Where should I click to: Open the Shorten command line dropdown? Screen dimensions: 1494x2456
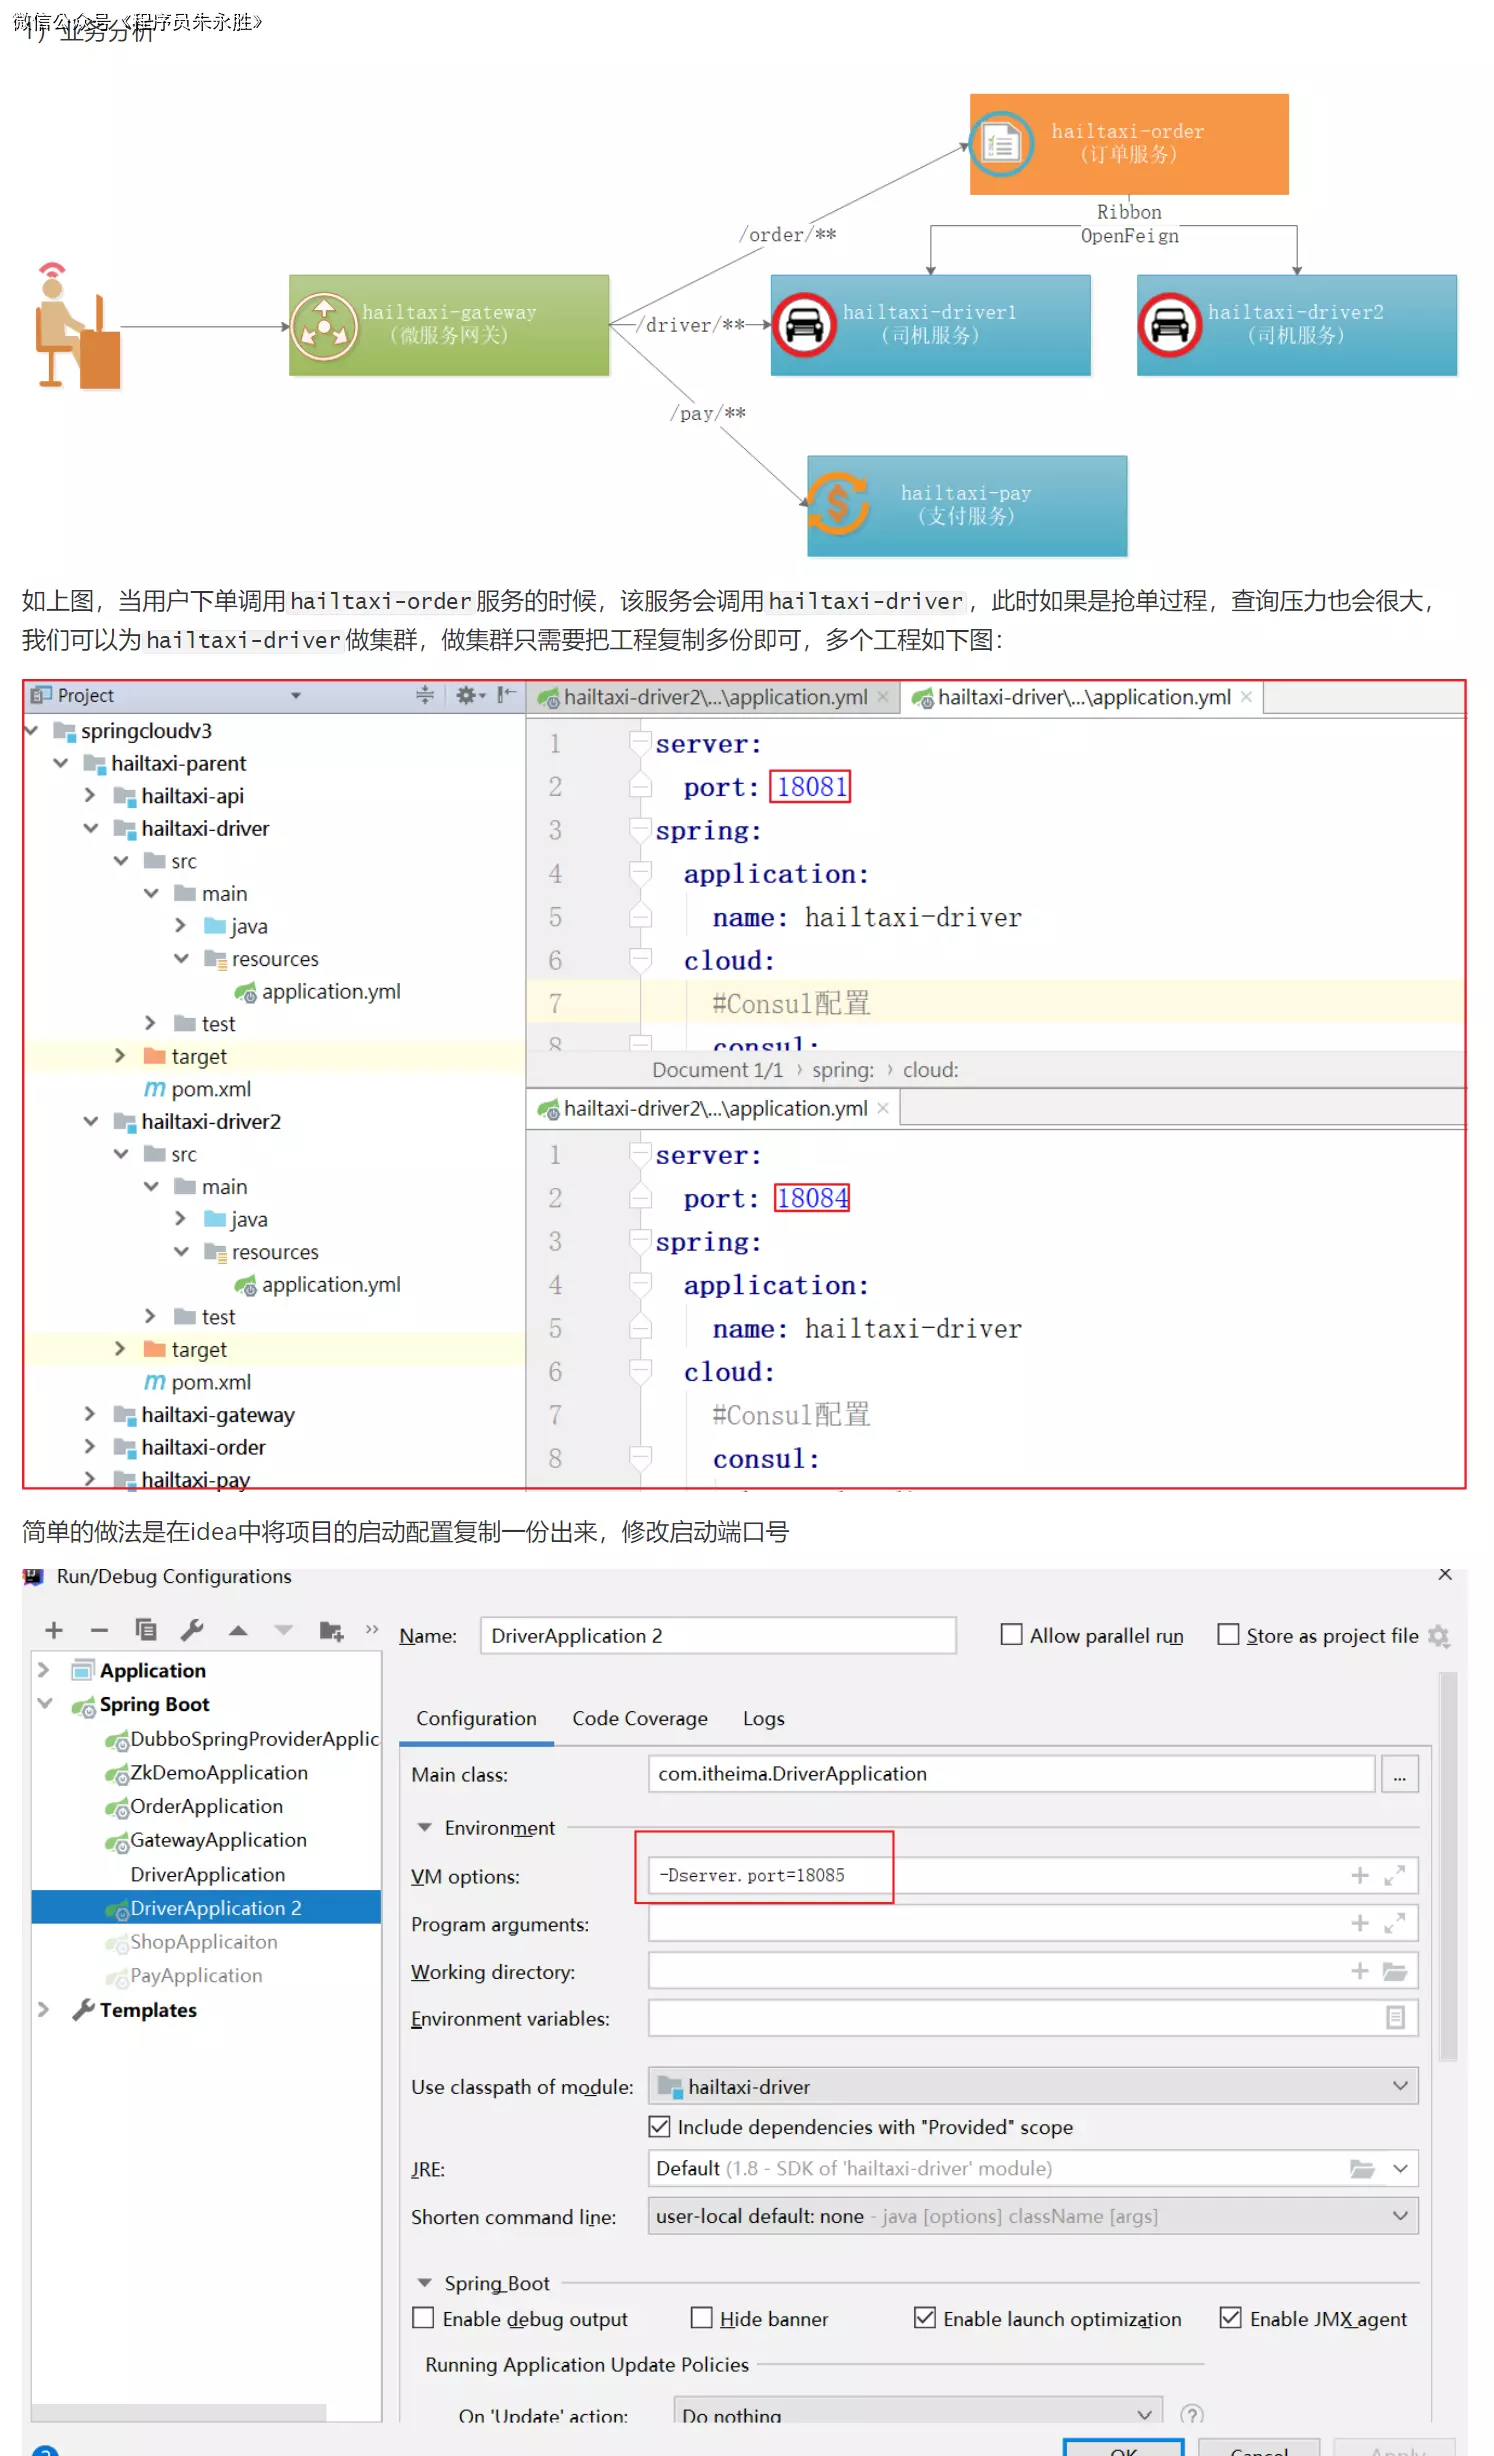pyautogui.click(x=1400, y=2216)
